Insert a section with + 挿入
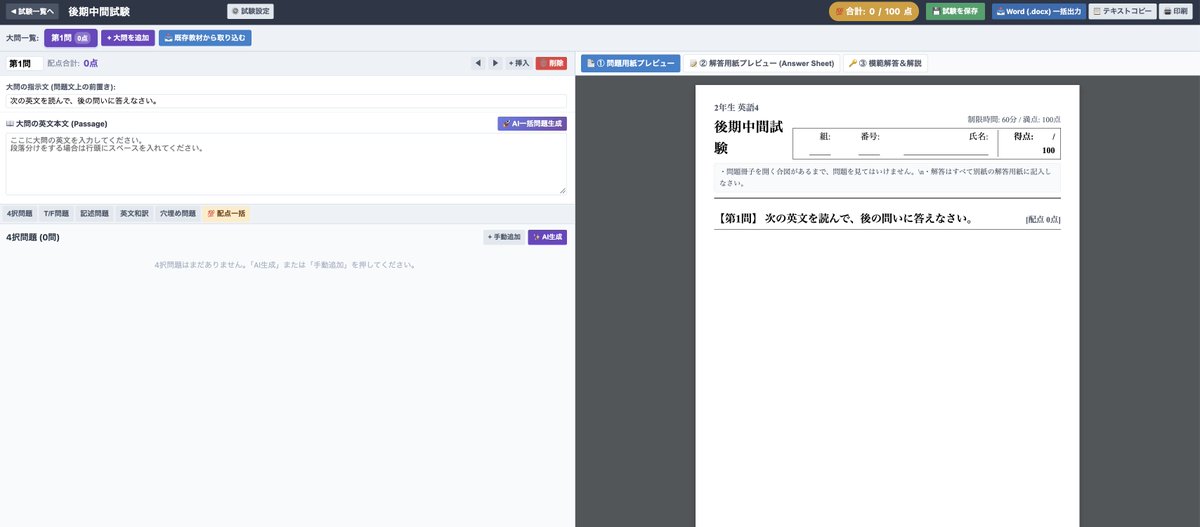Viewport: 1200px width, 527px height. (519, 63)
